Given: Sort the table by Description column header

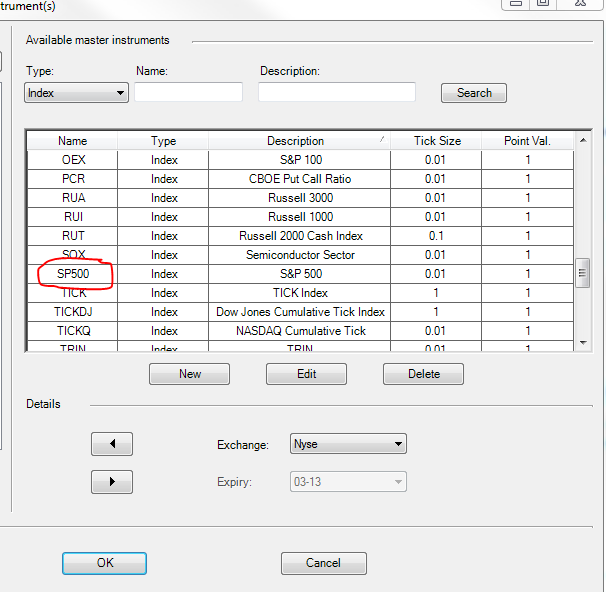Looking at the screenshot, I should [299, 141].
